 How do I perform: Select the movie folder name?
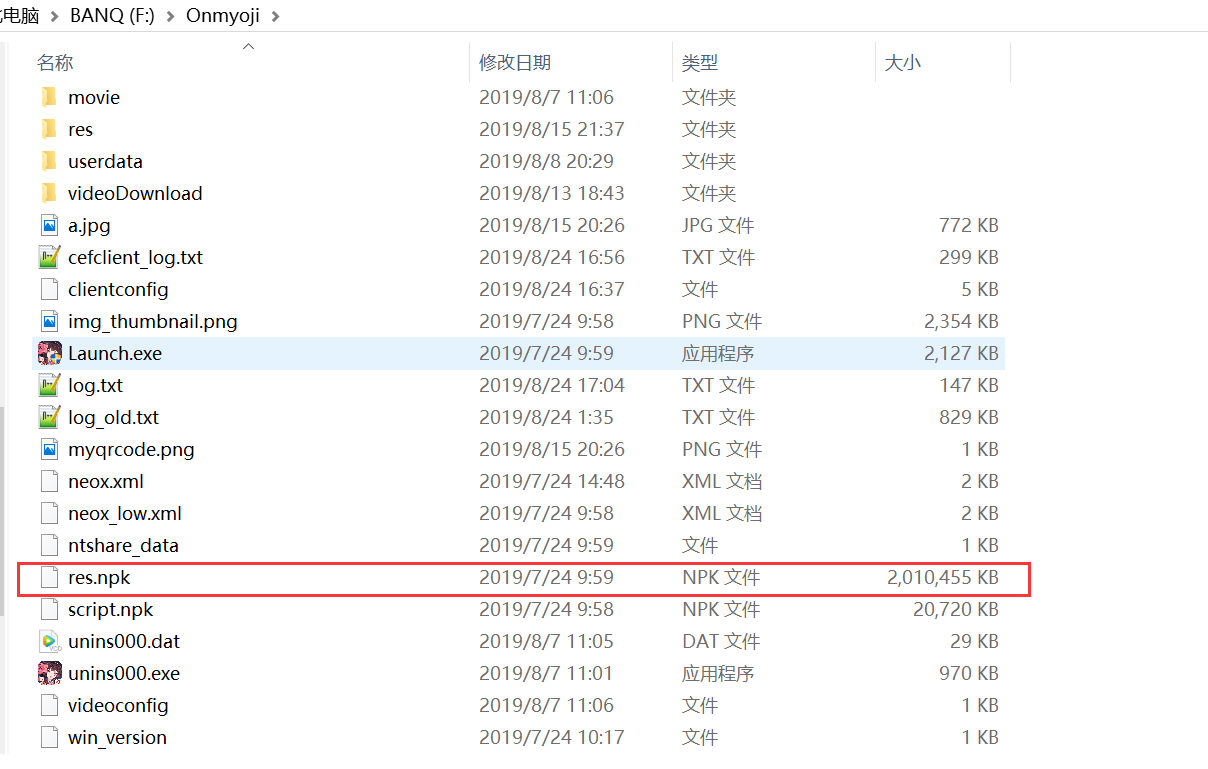point(94,97)
